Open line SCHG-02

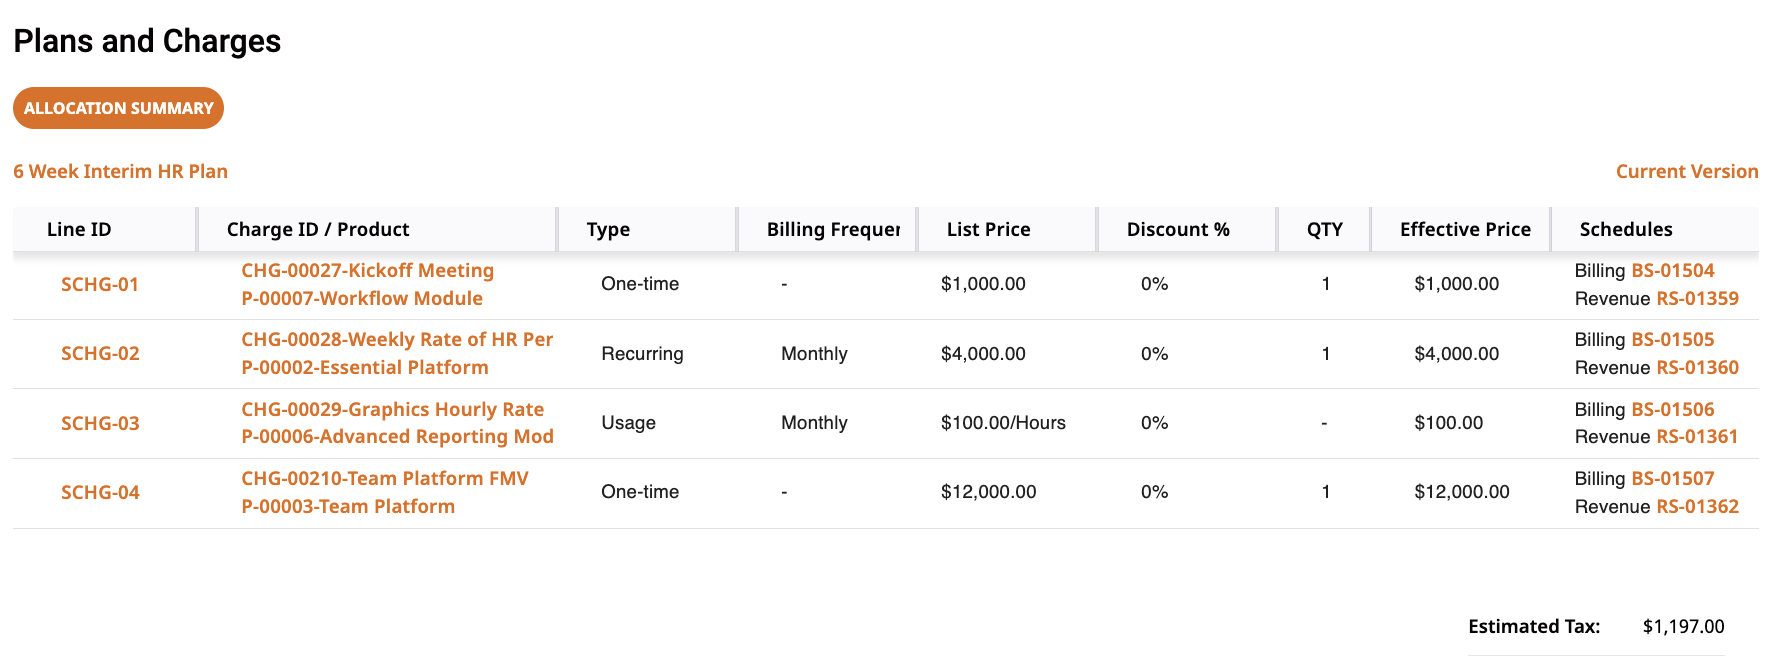pos(100,353)
